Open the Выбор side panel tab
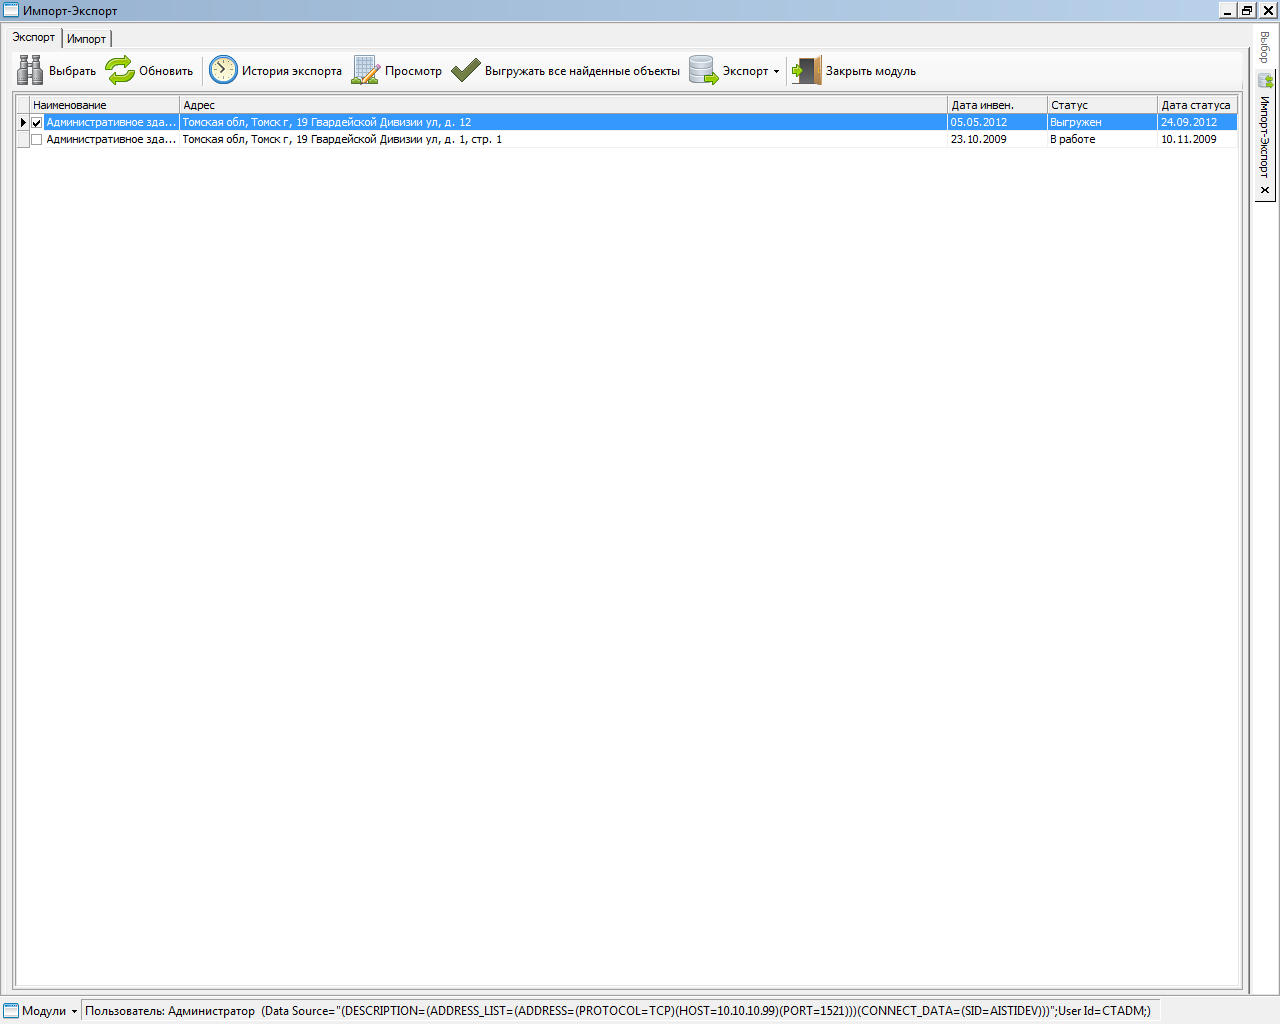 (1264, 47)
